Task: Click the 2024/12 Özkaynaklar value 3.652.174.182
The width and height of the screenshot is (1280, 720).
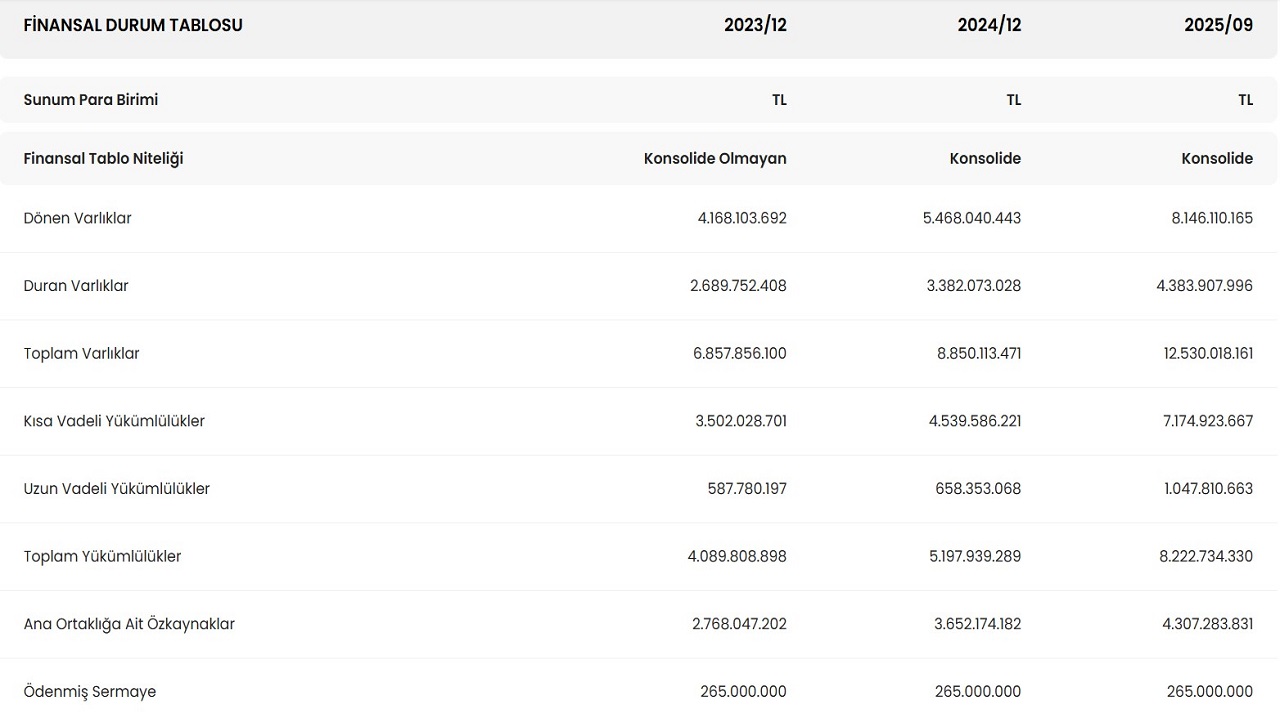Action: 977,624
